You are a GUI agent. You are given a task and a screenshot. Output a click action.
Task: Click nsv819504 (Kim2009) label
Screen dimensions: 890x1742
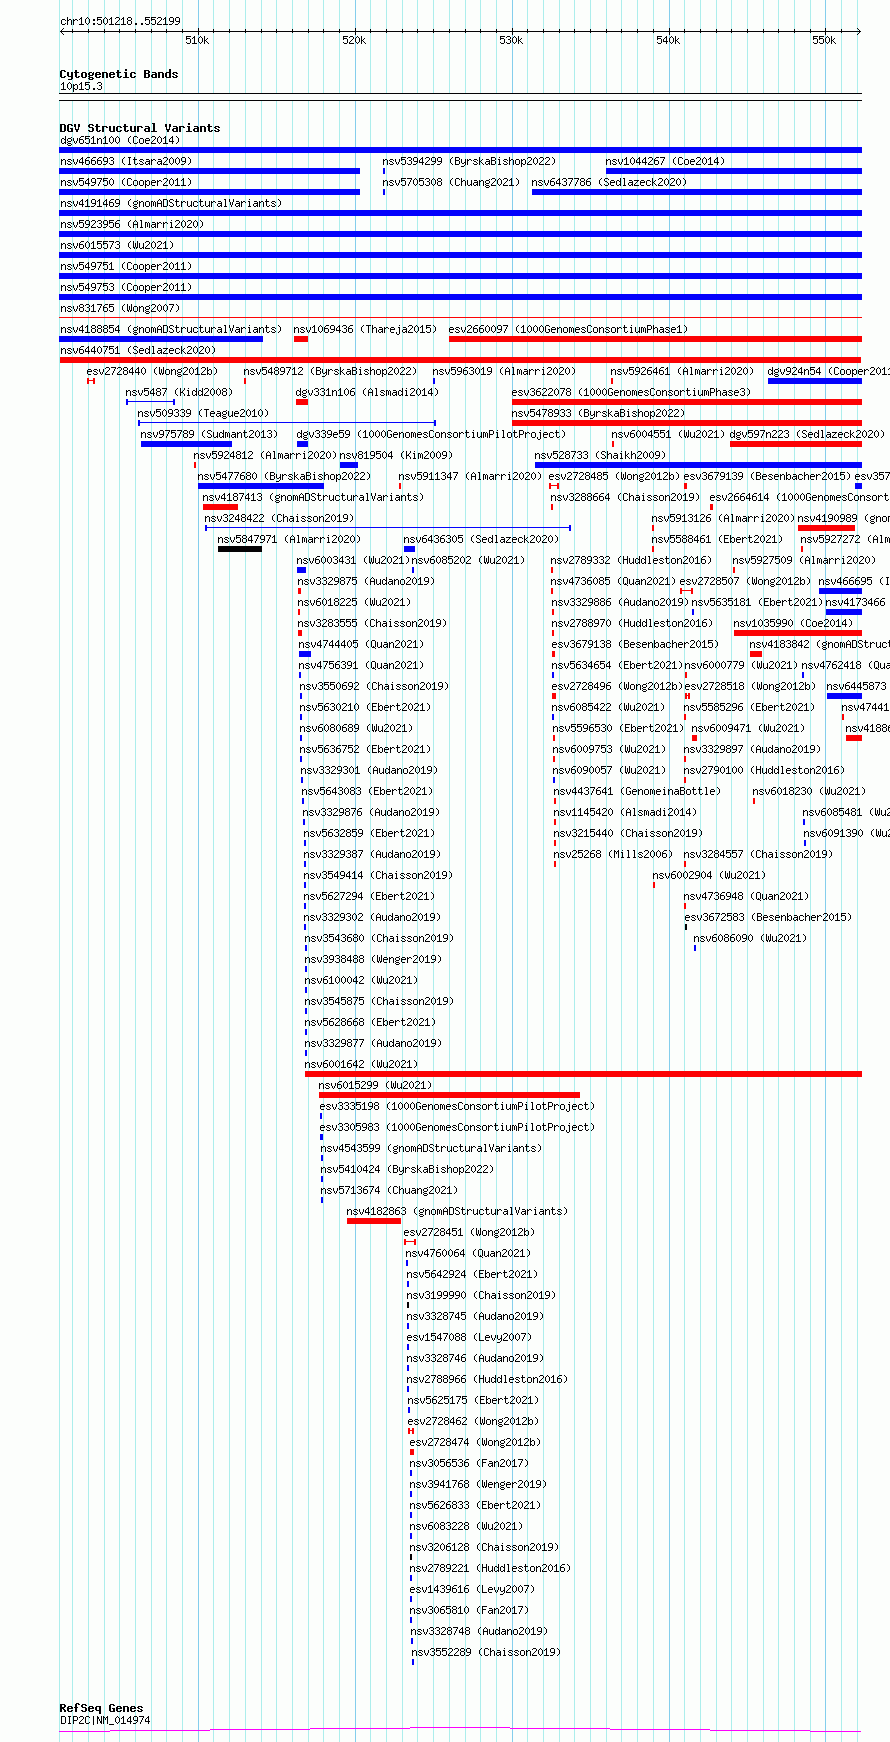pos(396,455)
